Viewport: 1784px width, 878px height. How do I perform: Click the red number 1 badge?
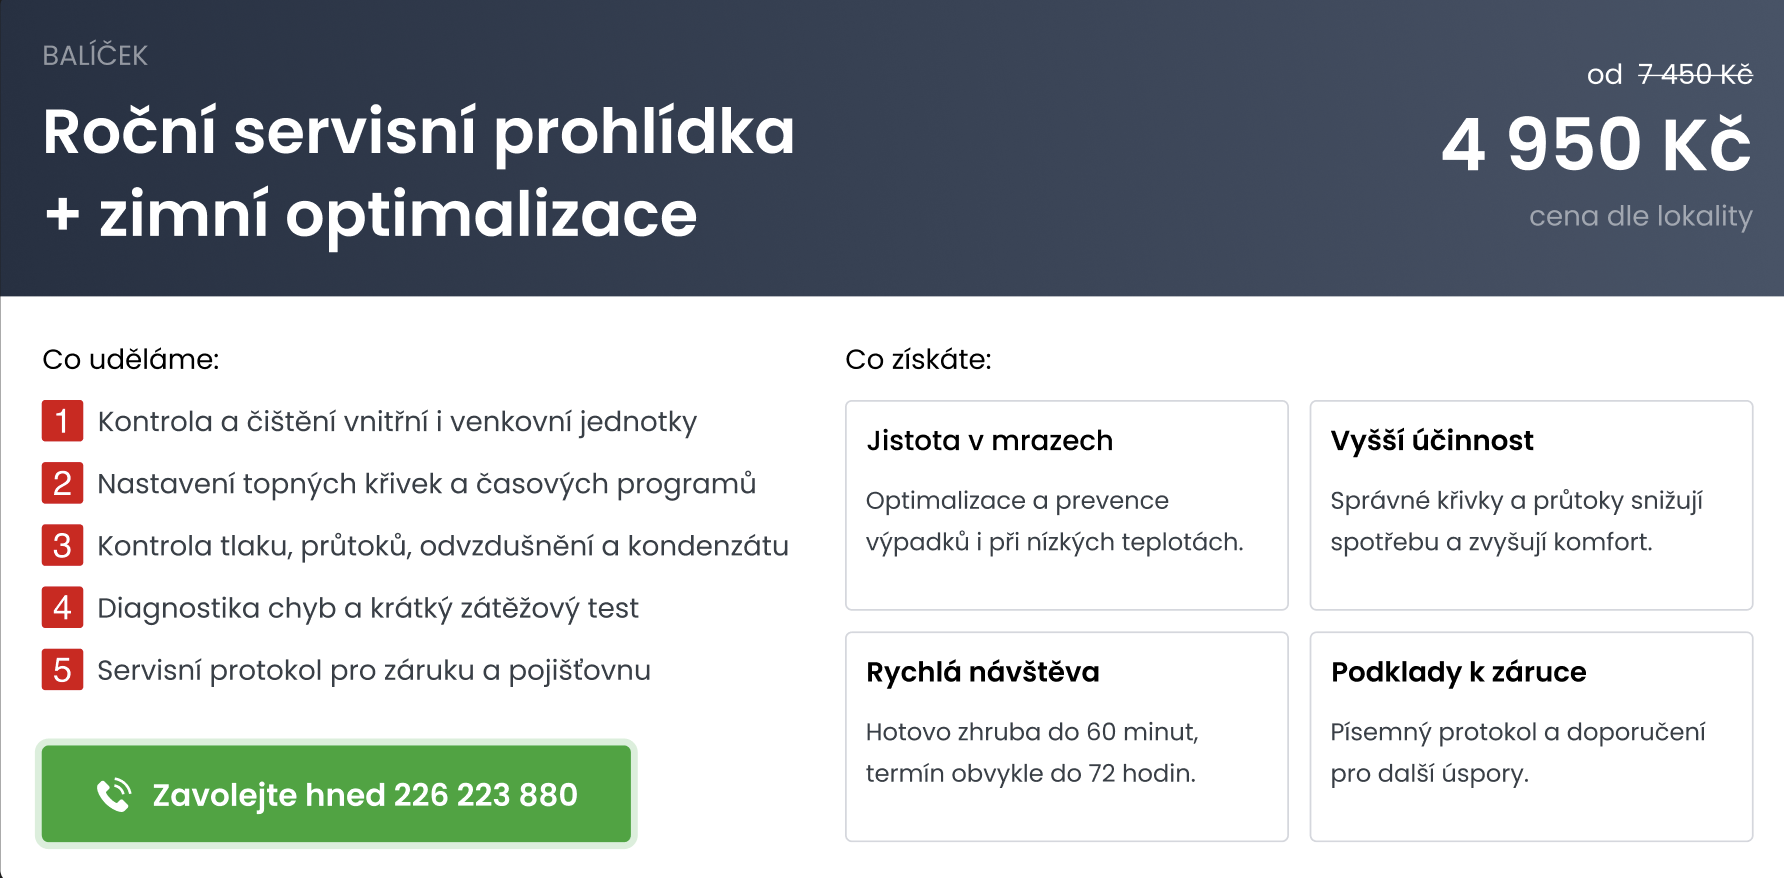coord(62,421)
